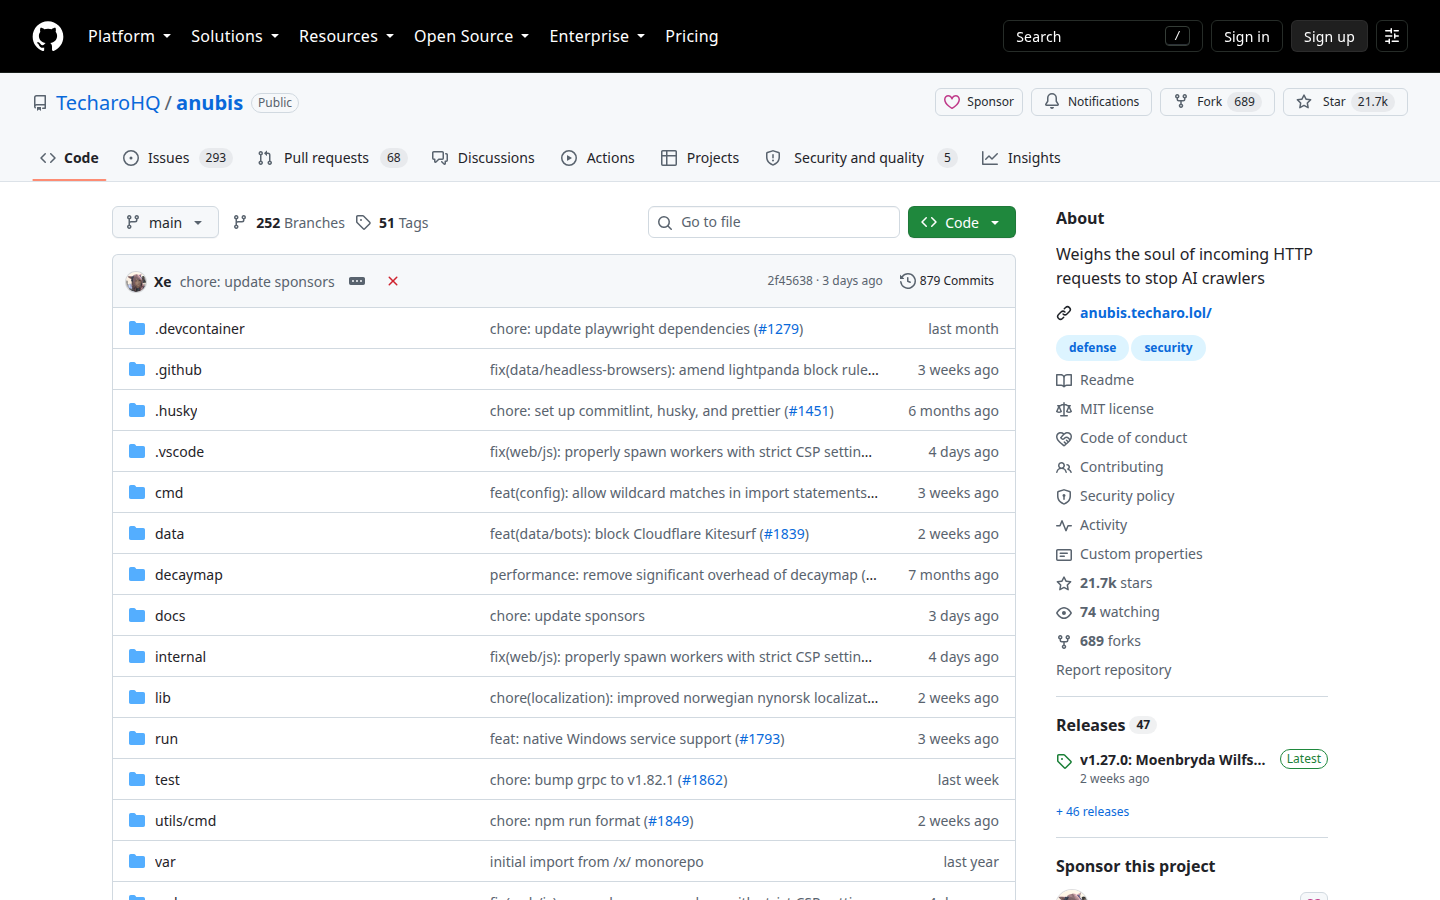Click the folder icon for .devcontainer
Screen dimensions: 1440x900
[137, 329]
